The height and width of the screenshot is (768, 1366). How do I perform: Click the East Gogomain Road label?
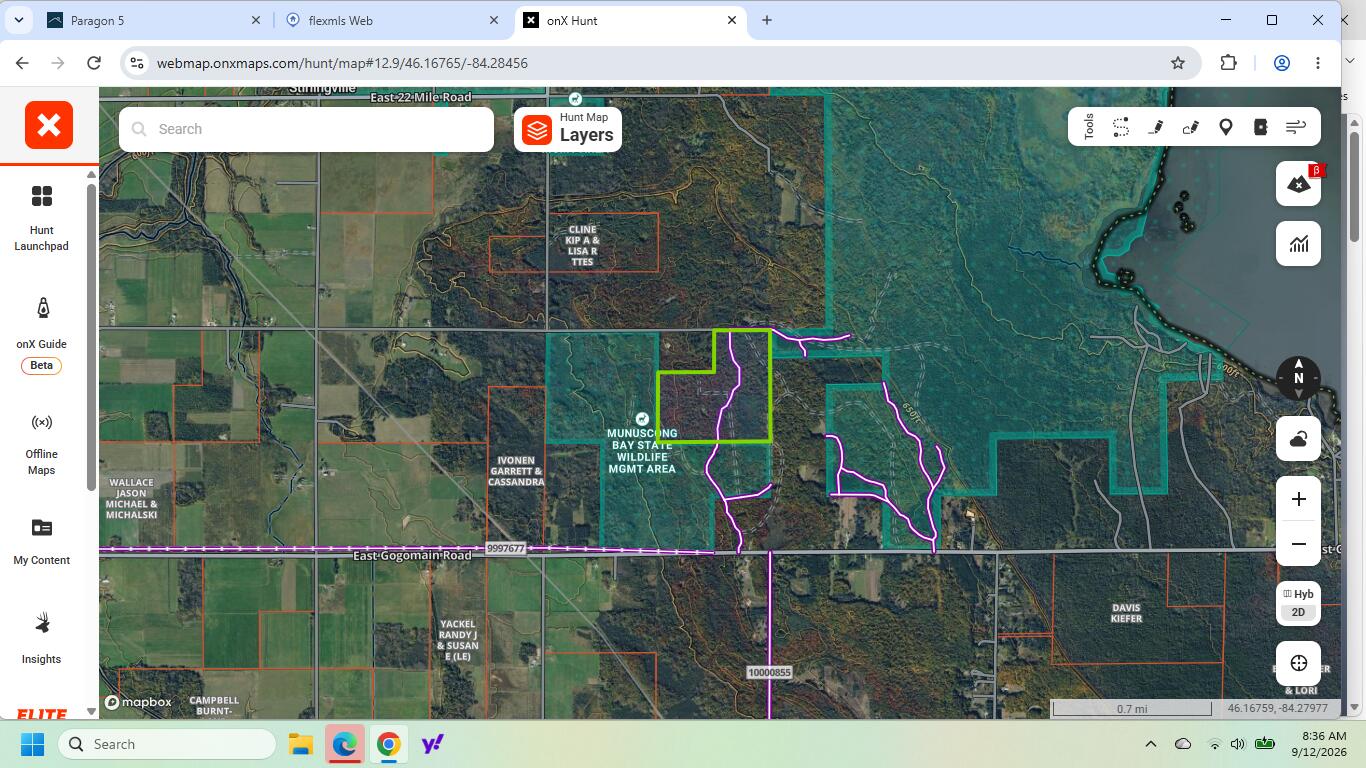click(x=412, y=555)
